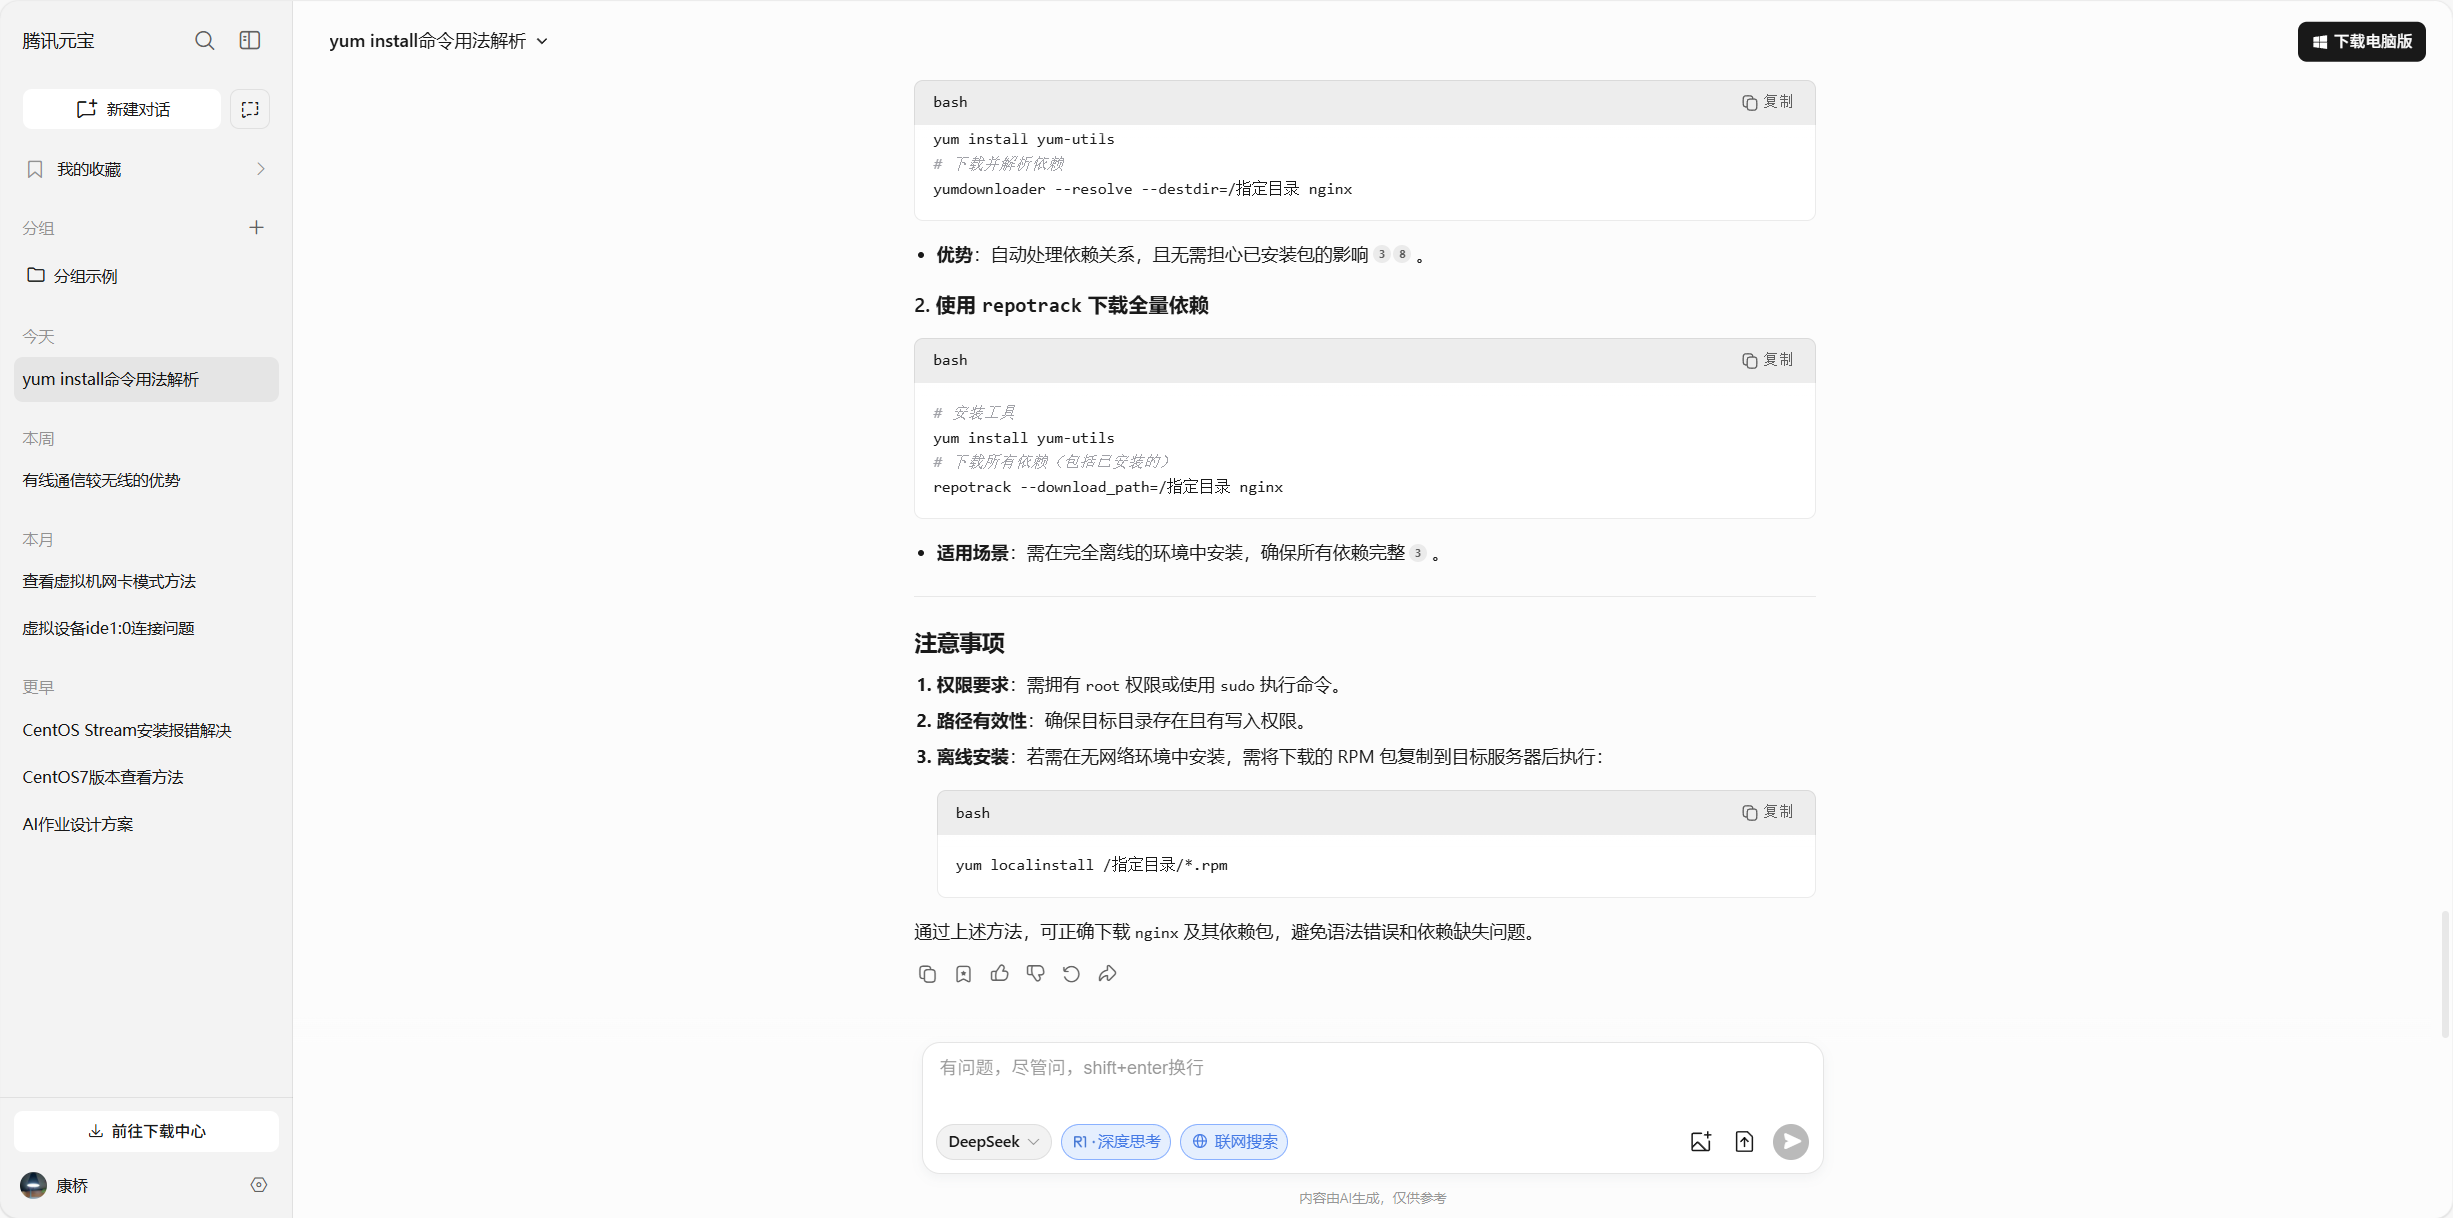Image resolution: width=2453 pixels, height=1218 pixels.
Task: Click the thumbs up icon
Action: pos(999,973)
